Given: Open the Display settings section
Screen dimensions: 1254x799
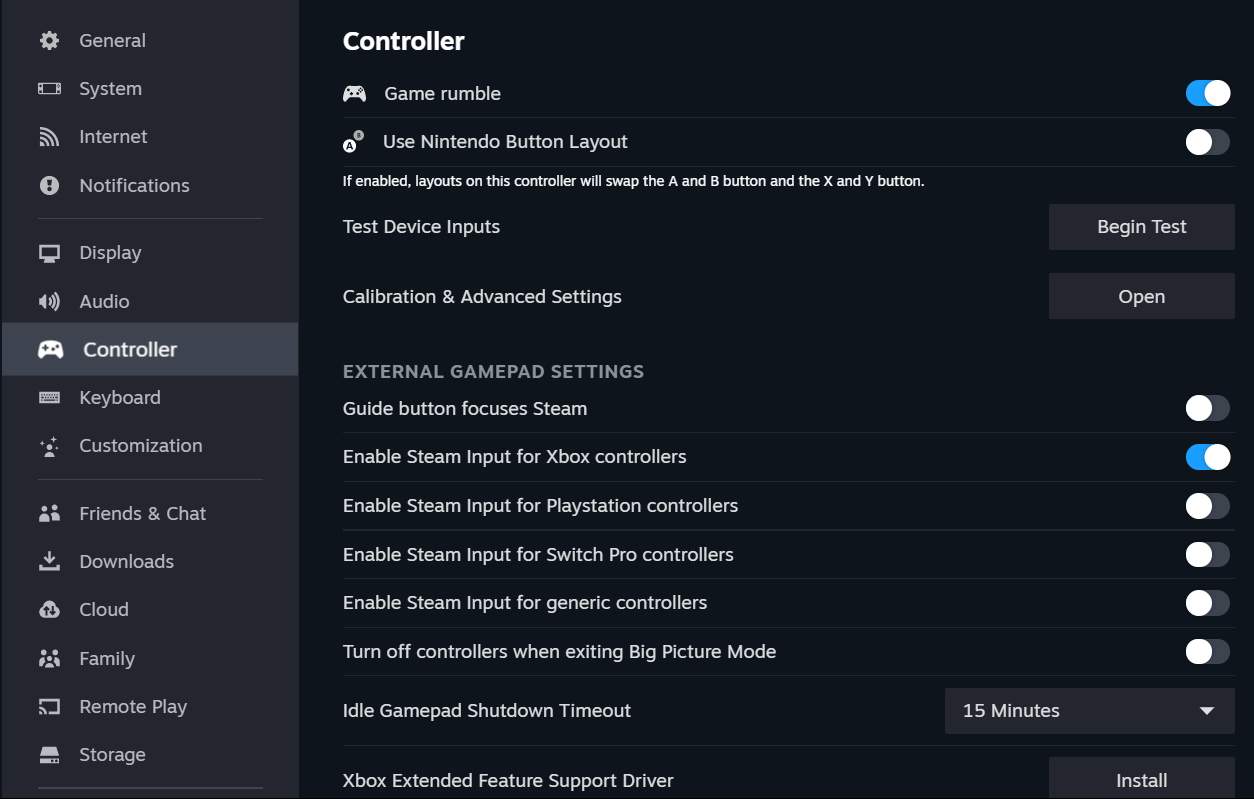Looking at the screenshot, I should 110,253.
